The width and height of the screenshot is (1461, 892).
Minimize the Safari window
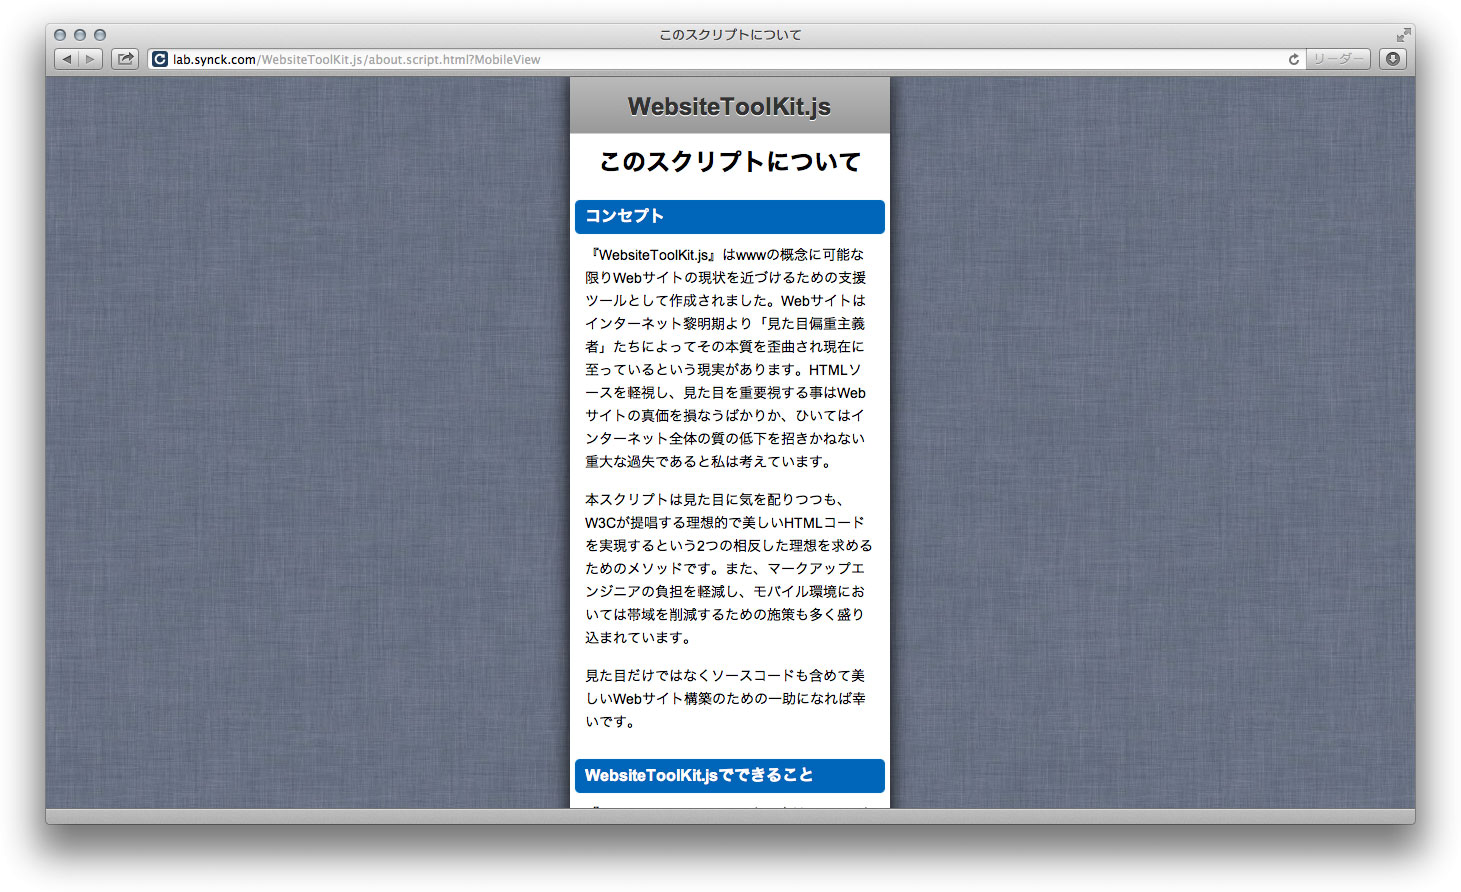80,35
